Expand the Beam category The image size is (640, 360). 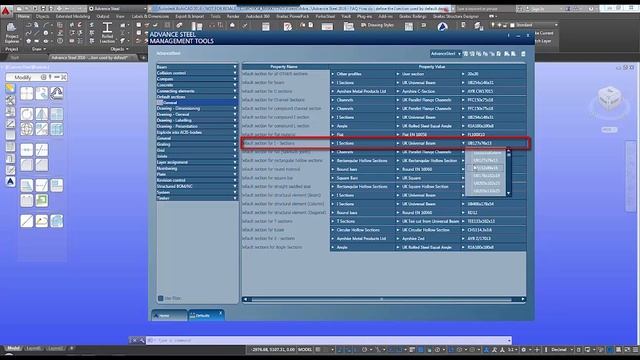[235, 67]
